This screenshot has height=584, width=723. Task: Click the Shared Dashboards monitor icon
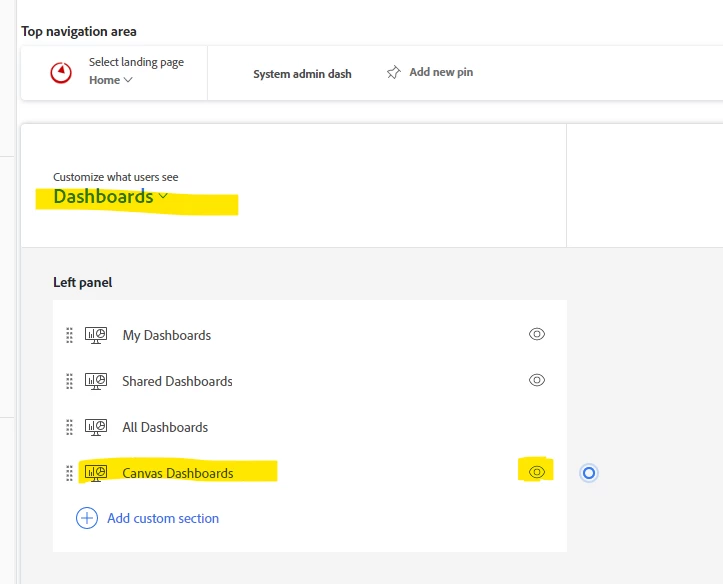(x=96, y=381)
